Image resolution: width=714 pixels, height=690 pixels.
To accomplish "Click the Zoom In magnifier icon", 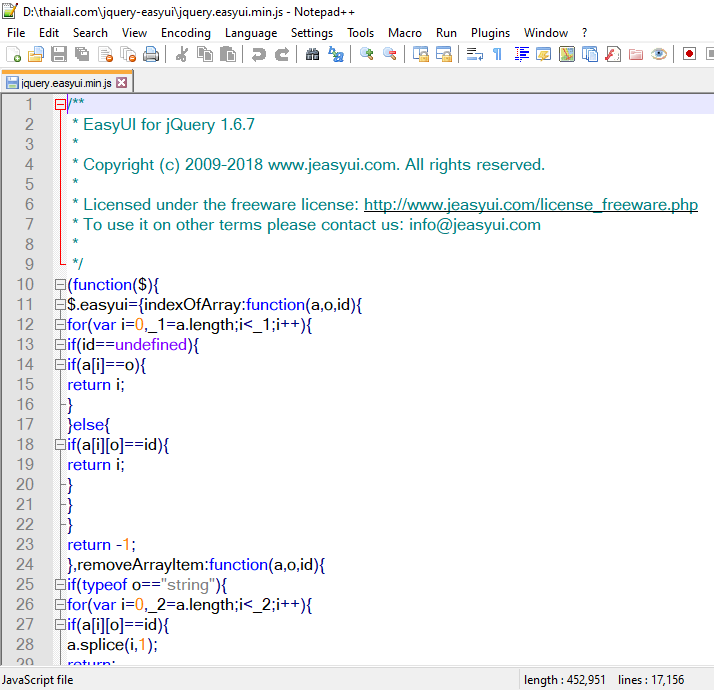I will tap(367, 54).
